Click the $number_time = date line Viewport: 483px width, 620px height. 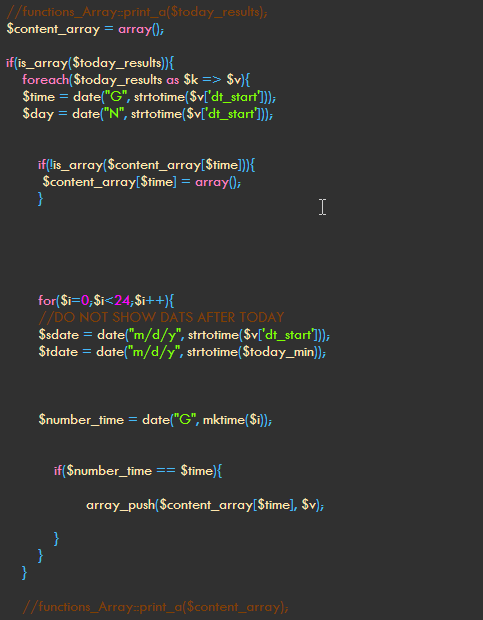click(155, 420)
